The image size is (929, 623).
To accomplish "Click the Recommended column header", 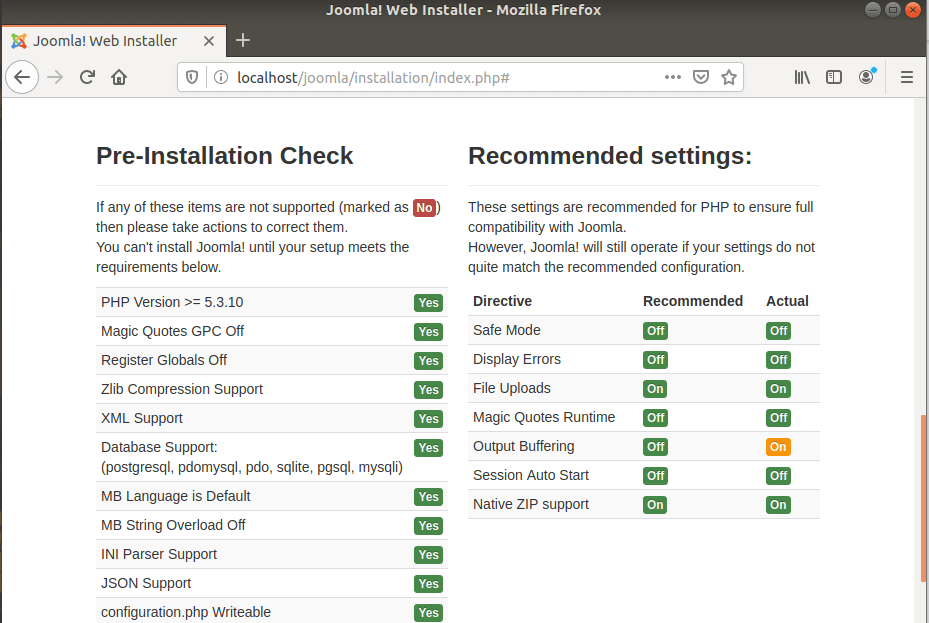I will click(693, 301).
